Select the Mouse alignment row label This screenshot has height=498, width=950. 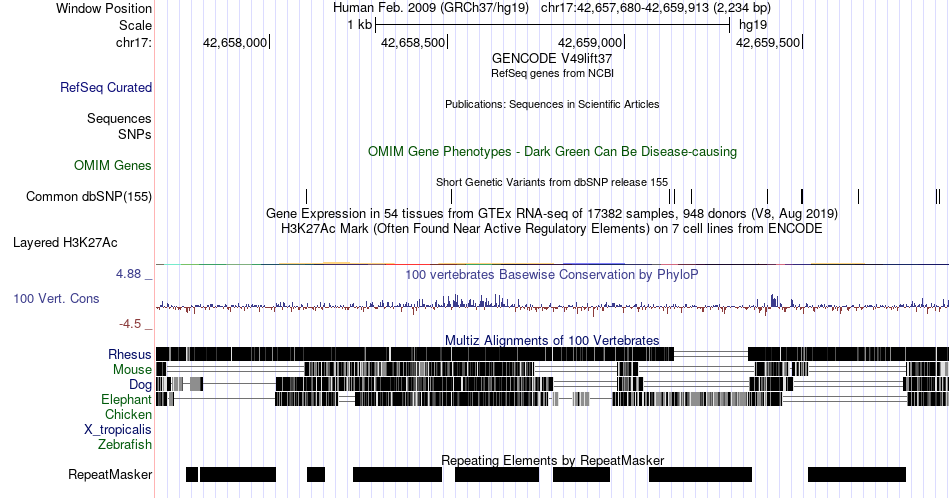point(132,369)
